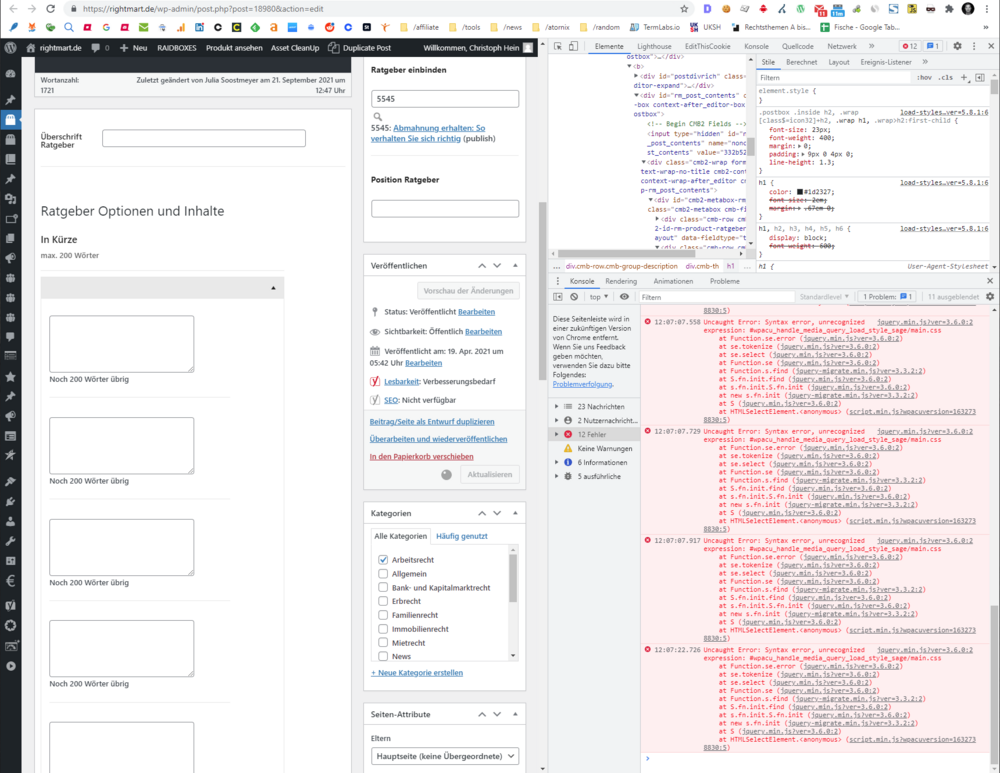This screenshot has width=1000, height=773.
Task: Open console settings gear icon
Action: coord(990,297)
